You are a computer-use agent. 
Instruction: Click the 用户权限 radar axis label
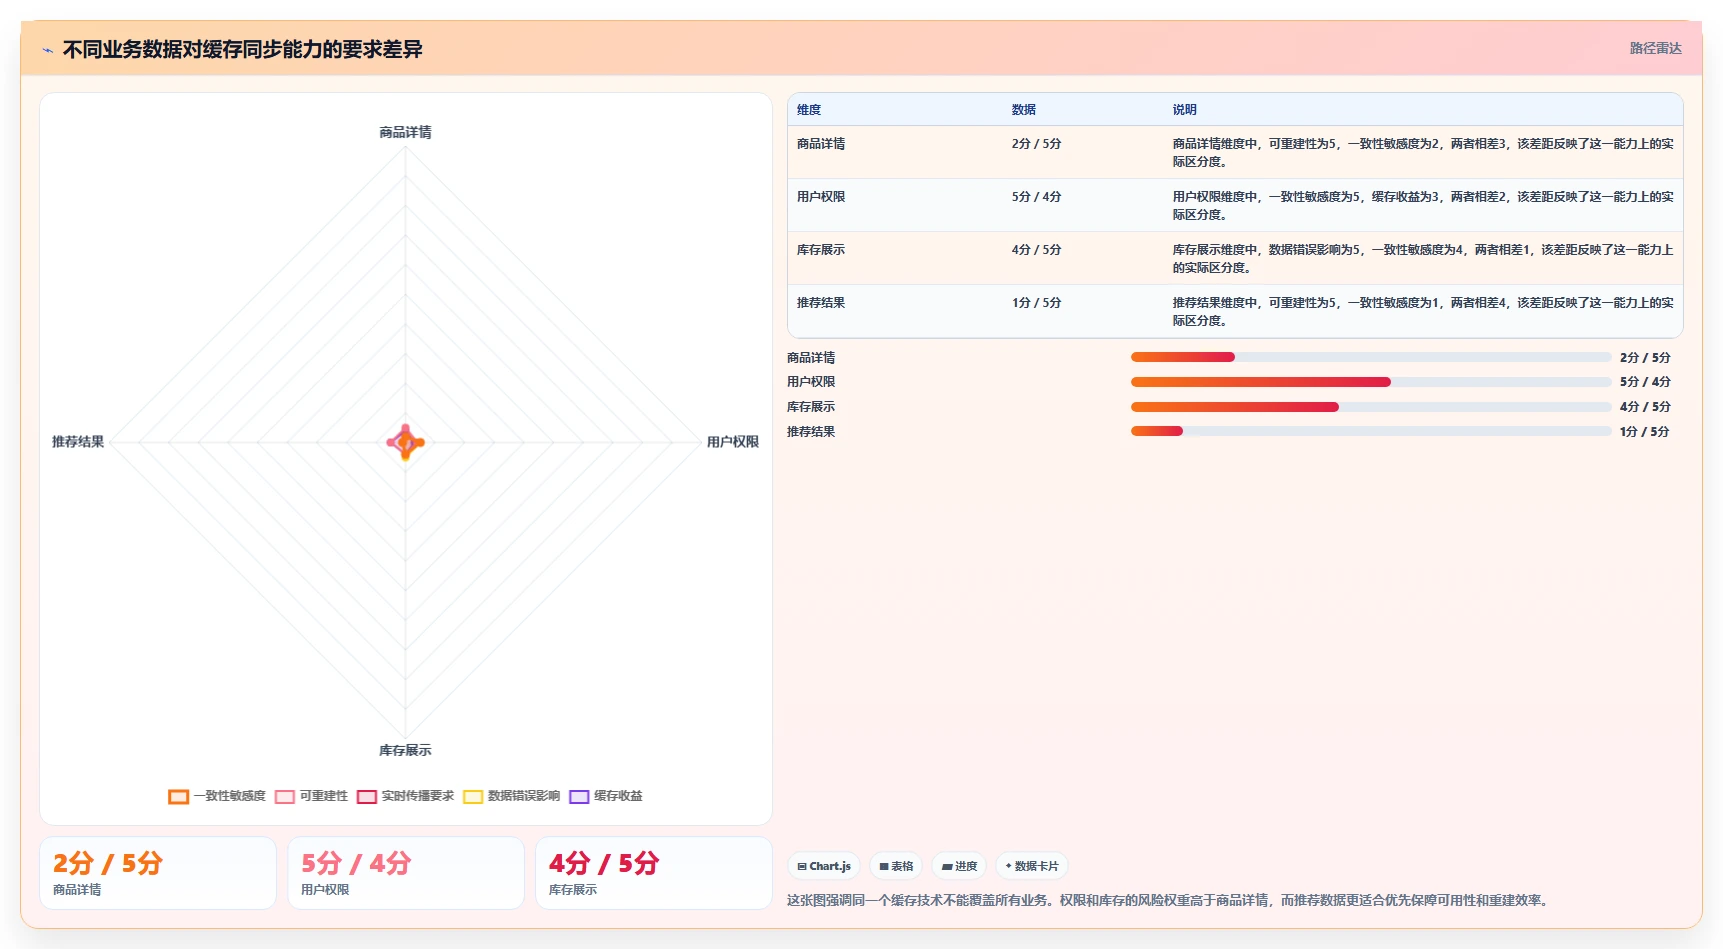[733, 442]
